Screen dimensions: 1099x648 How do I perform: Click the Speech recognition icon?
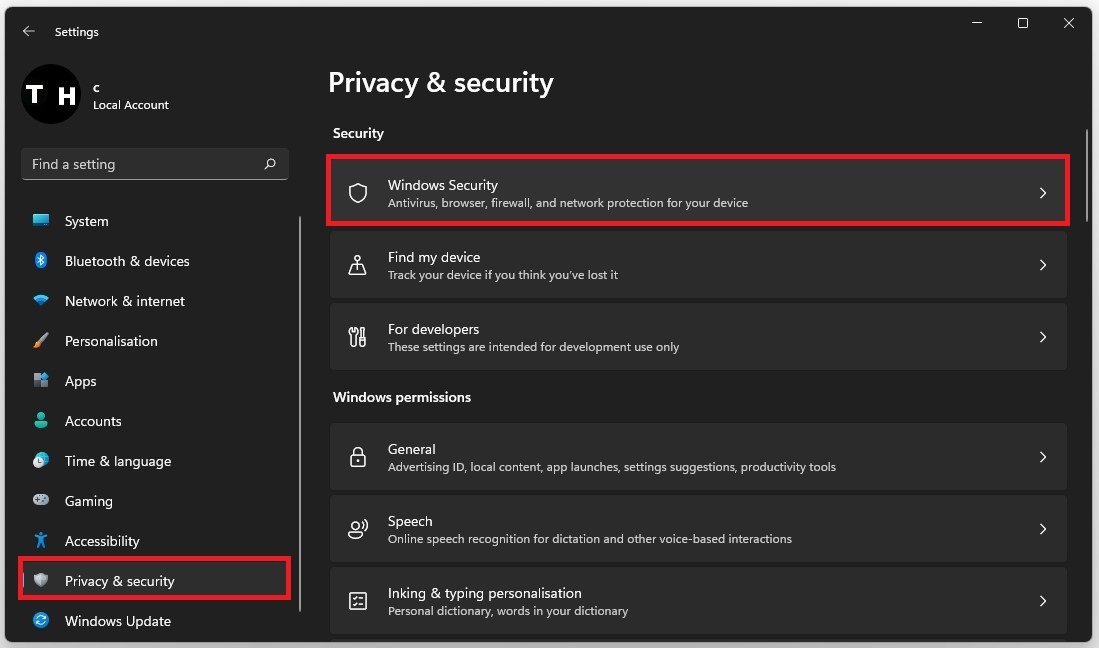pyautogui.click(x=358, y=529)
